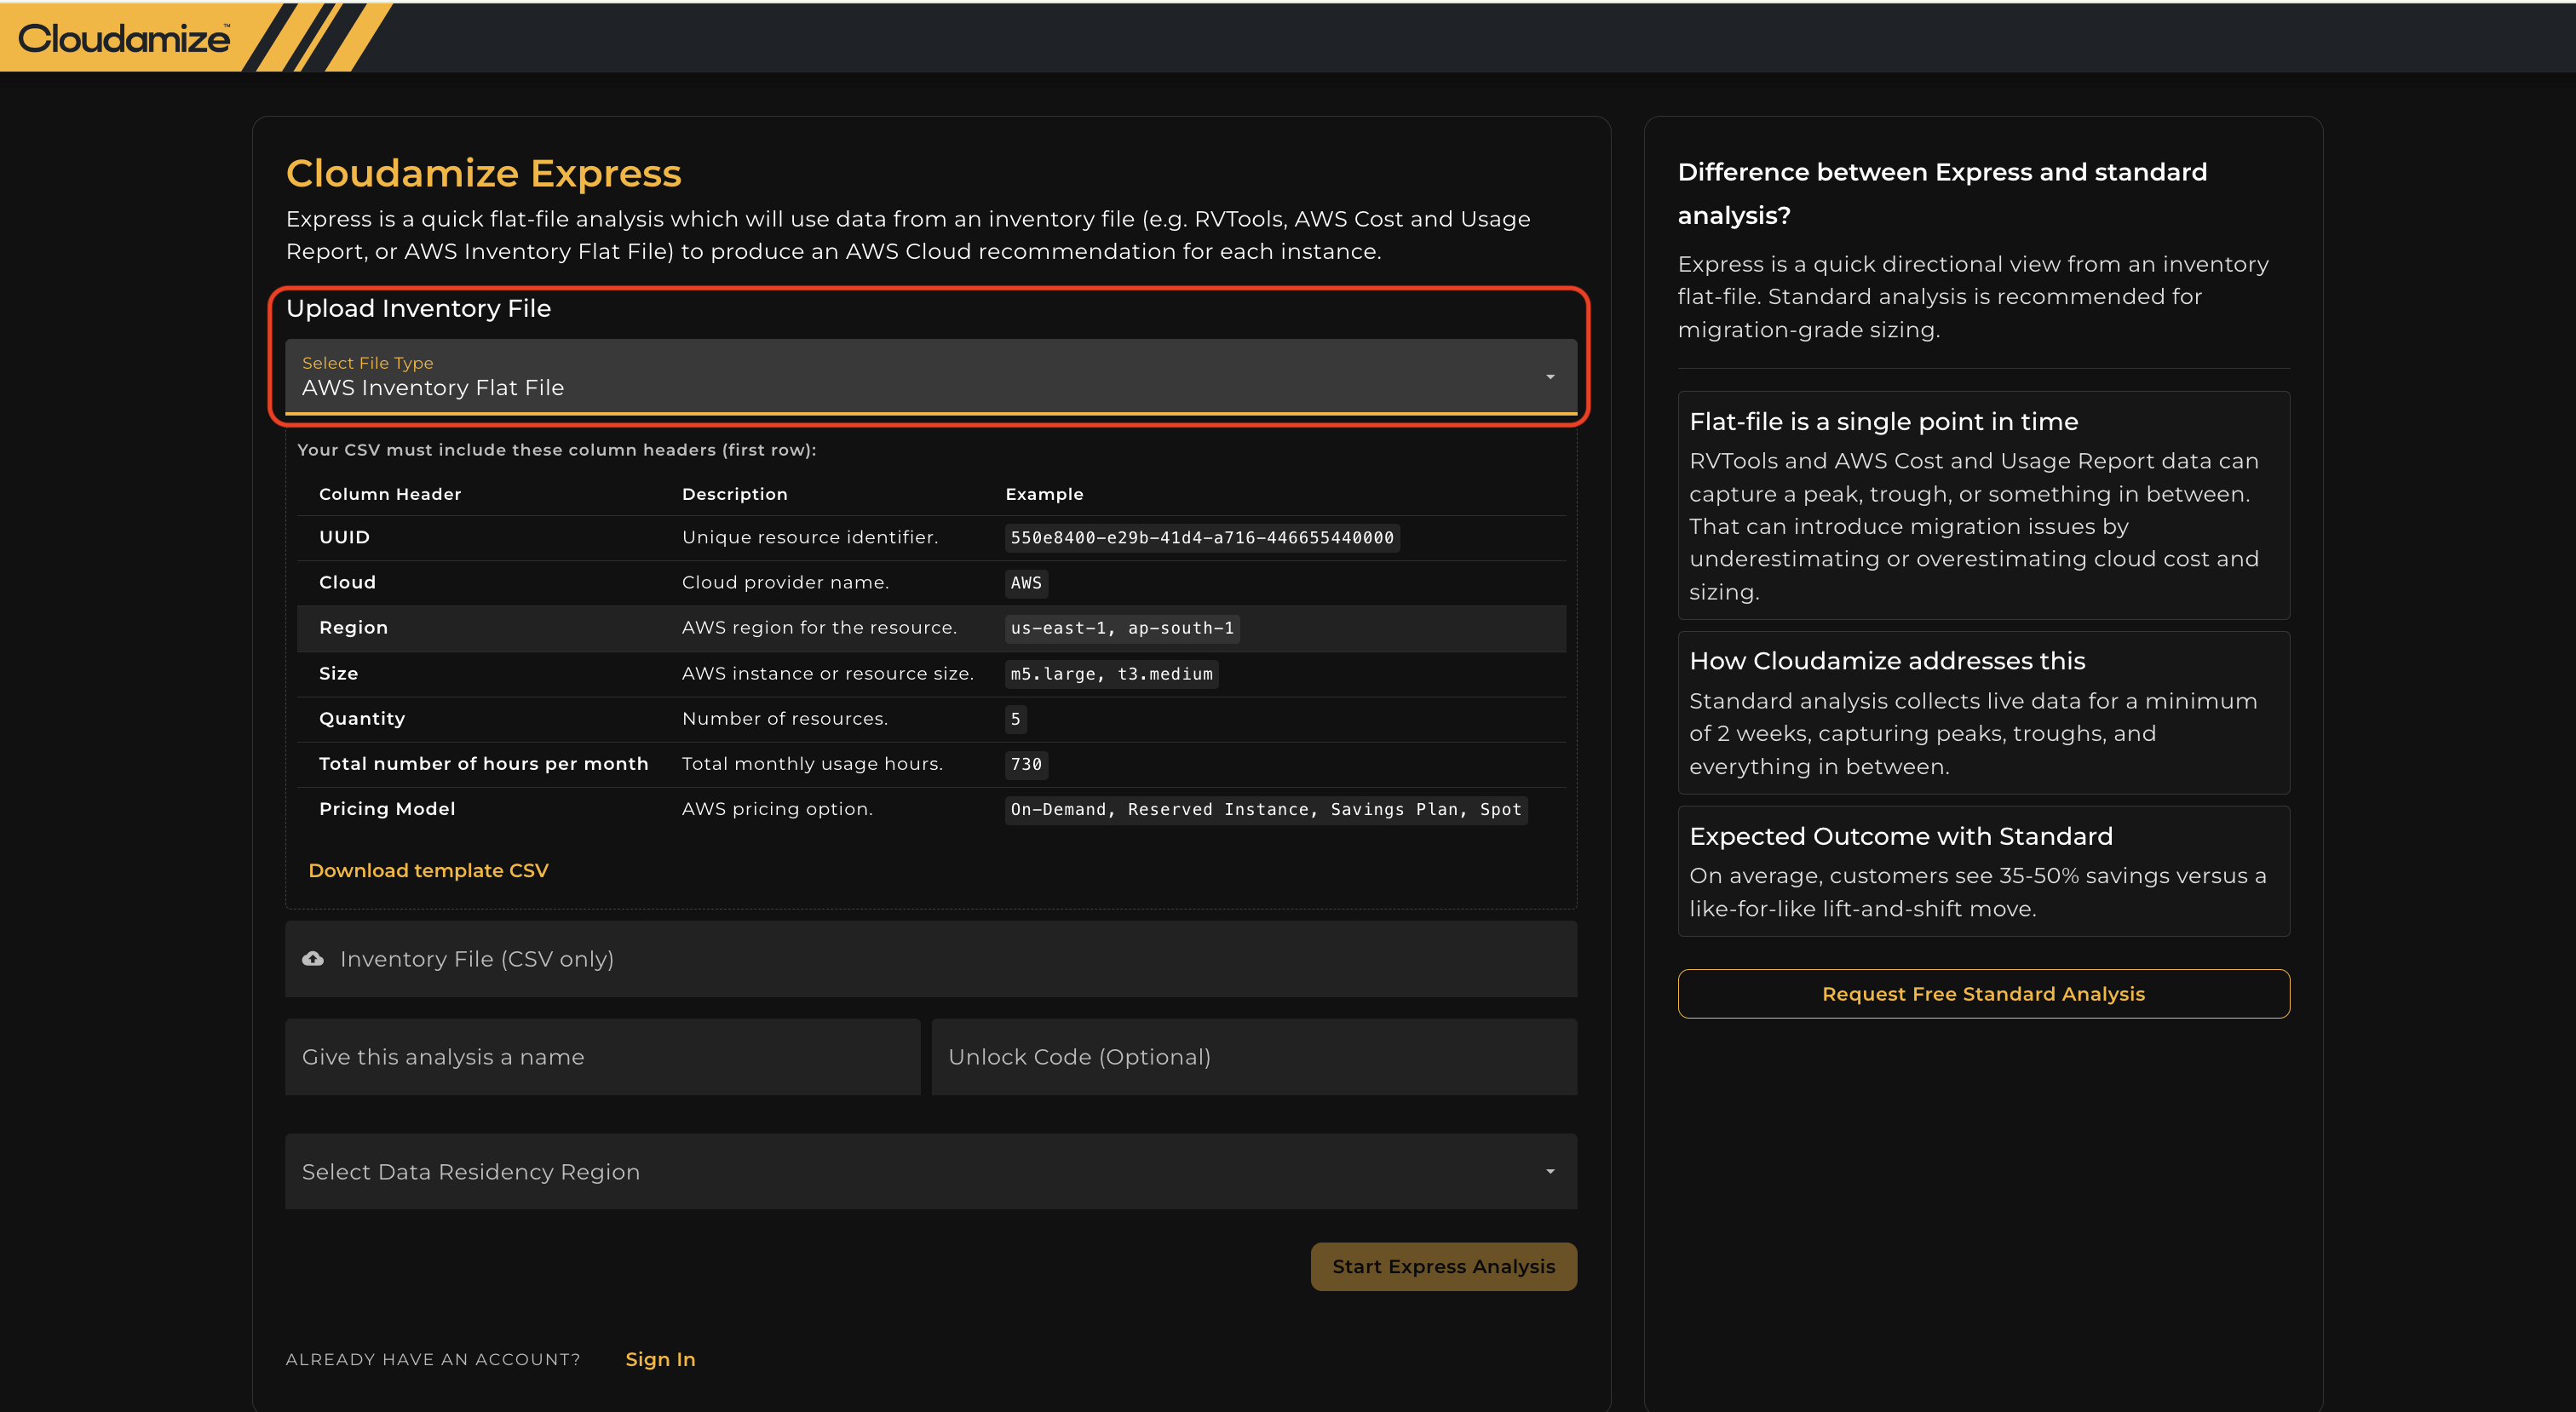Click the 'm5.large, t3.medium' example

point(1111,674)
